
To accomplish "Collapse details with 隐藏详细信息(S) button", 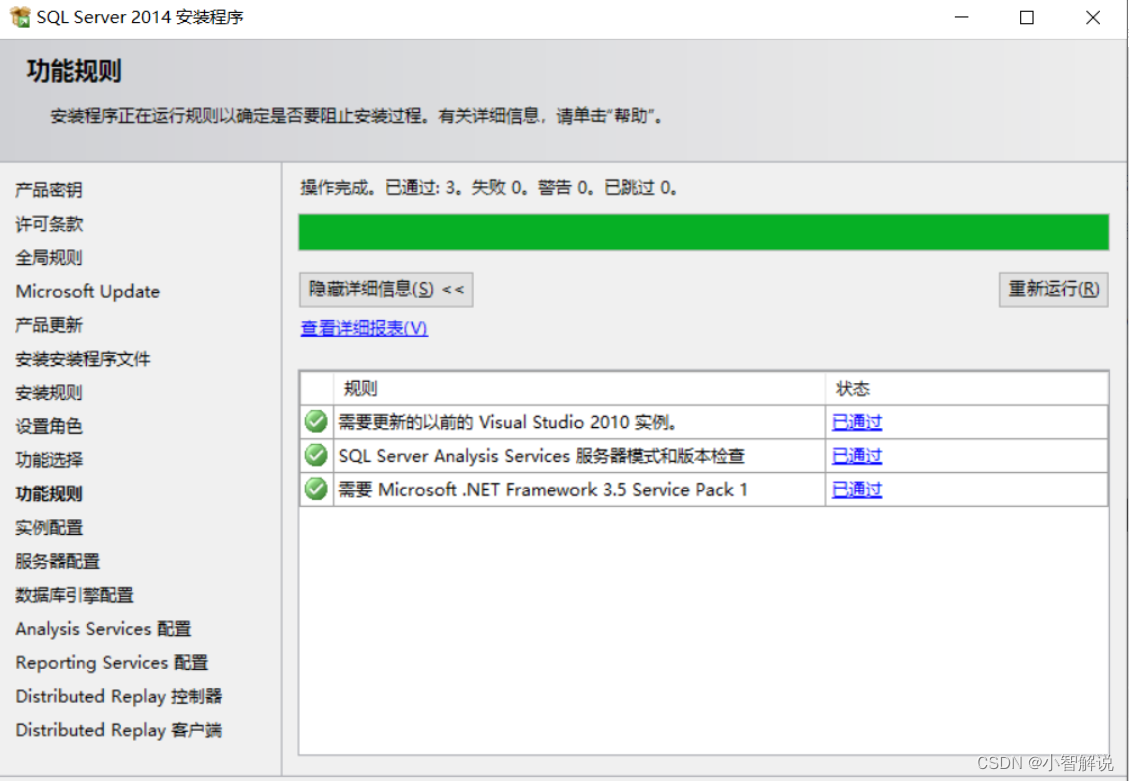I will (x=385, y=289).
